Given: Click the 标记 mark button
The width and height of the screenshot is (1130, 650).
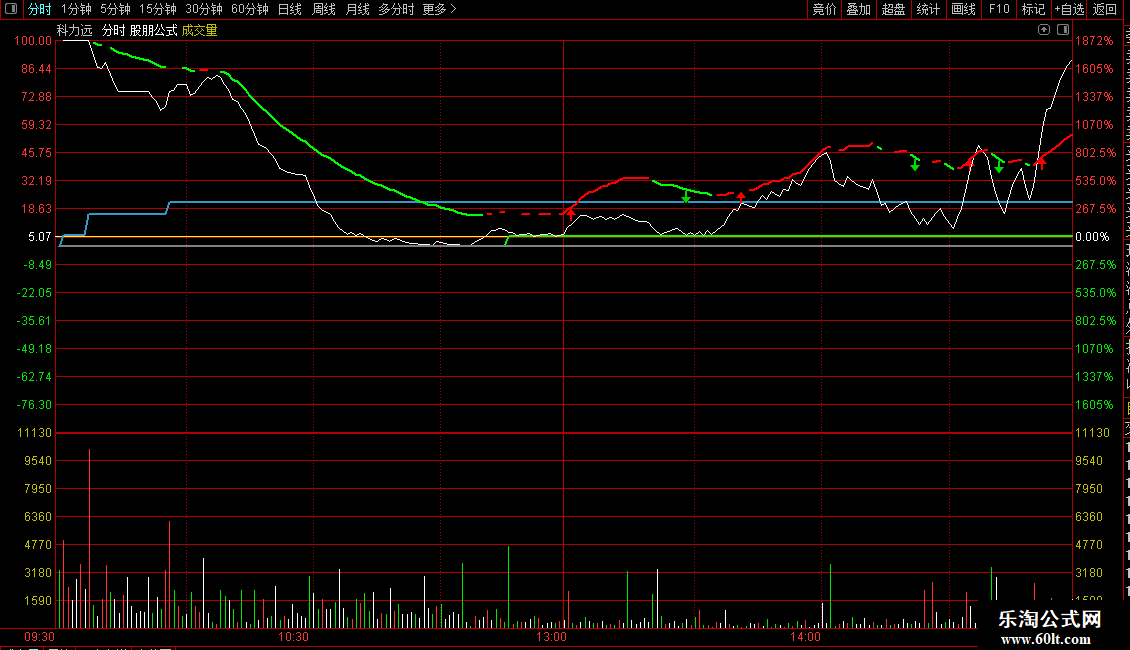Looking at the screenshot, I should (x=1033, y=9).
